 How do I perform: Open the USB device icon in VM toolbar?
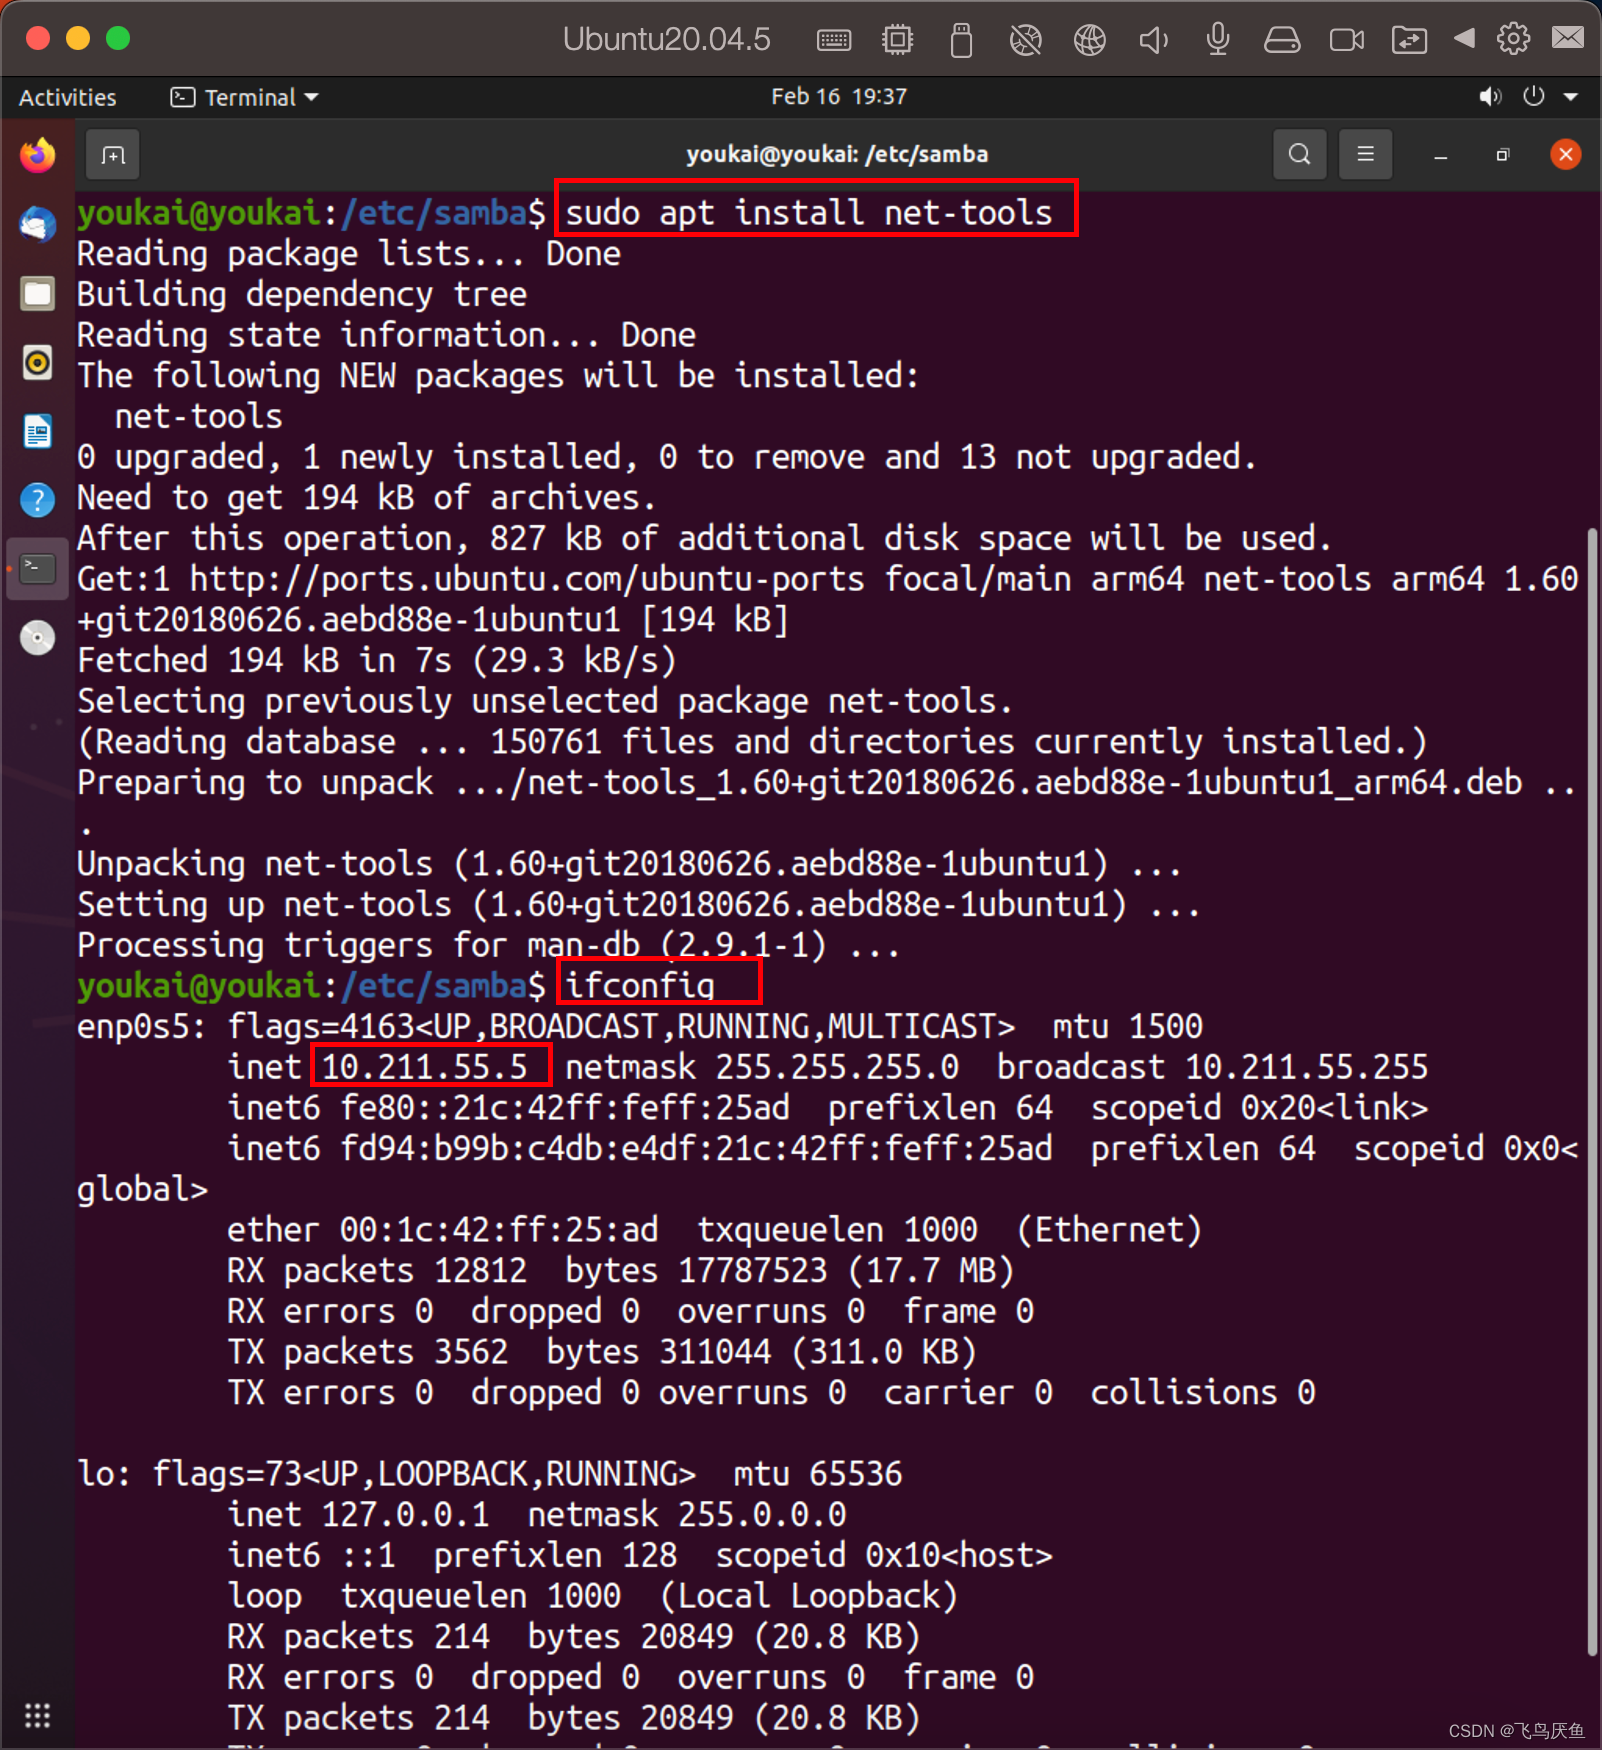[x=961, y=40]
